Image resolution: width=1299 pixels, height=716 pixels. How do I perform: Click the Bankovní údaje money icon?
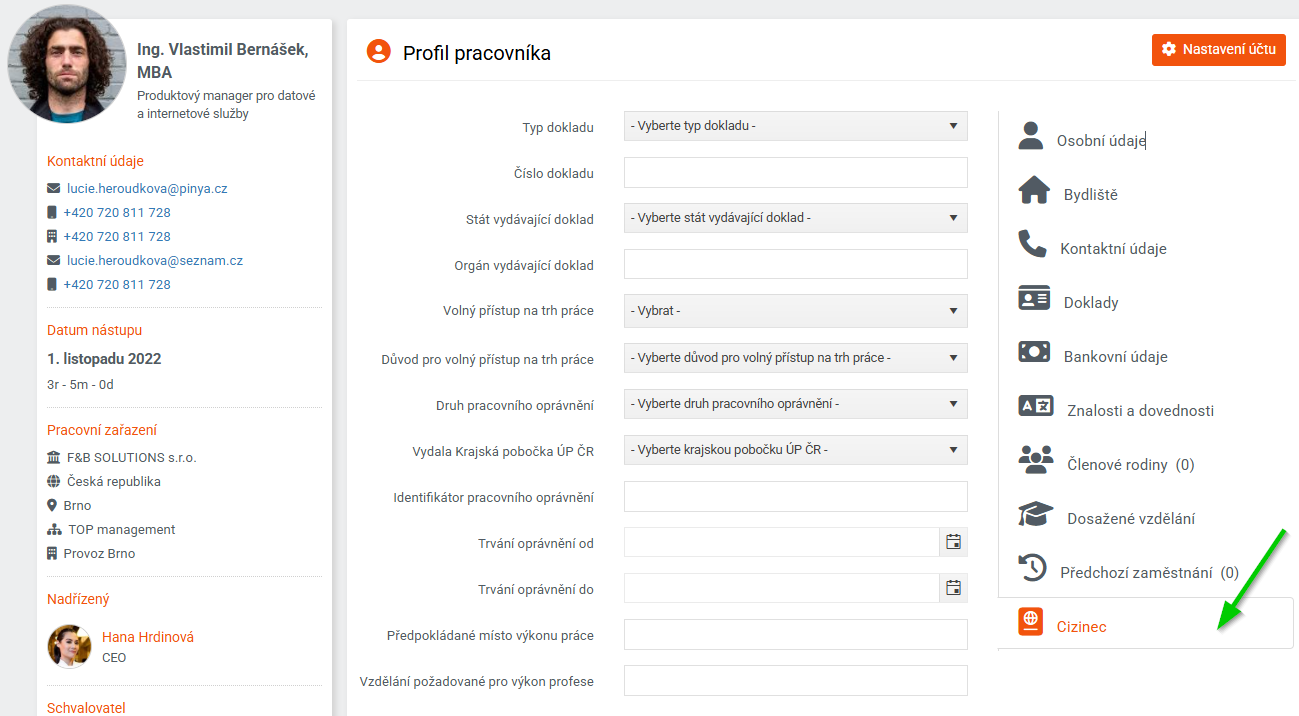click(x=1034, y=352)
